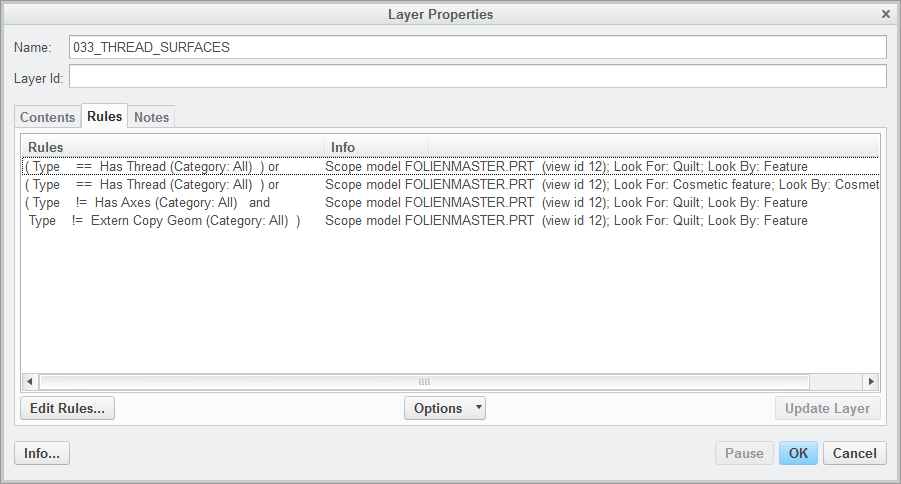
Task: Click Info cell of Extern Copy Geom rule
Action: pyautogui.click(x=566, y=221)
